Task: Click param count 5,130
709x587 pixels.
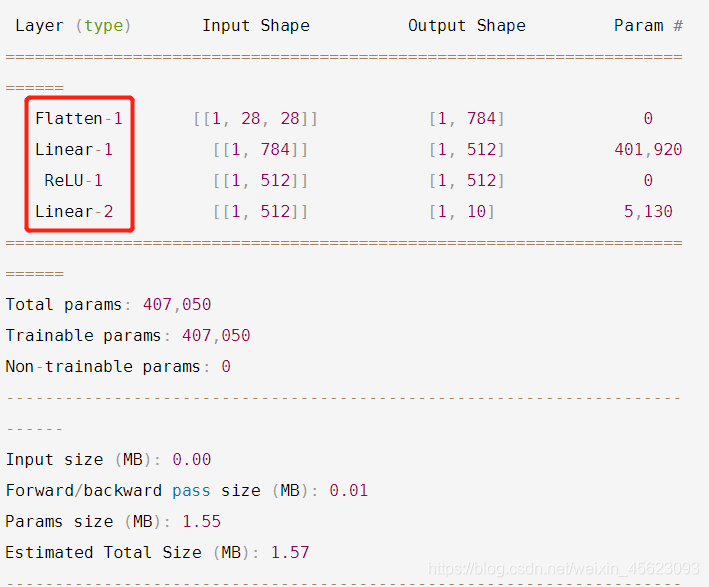Action: [648, 211]
